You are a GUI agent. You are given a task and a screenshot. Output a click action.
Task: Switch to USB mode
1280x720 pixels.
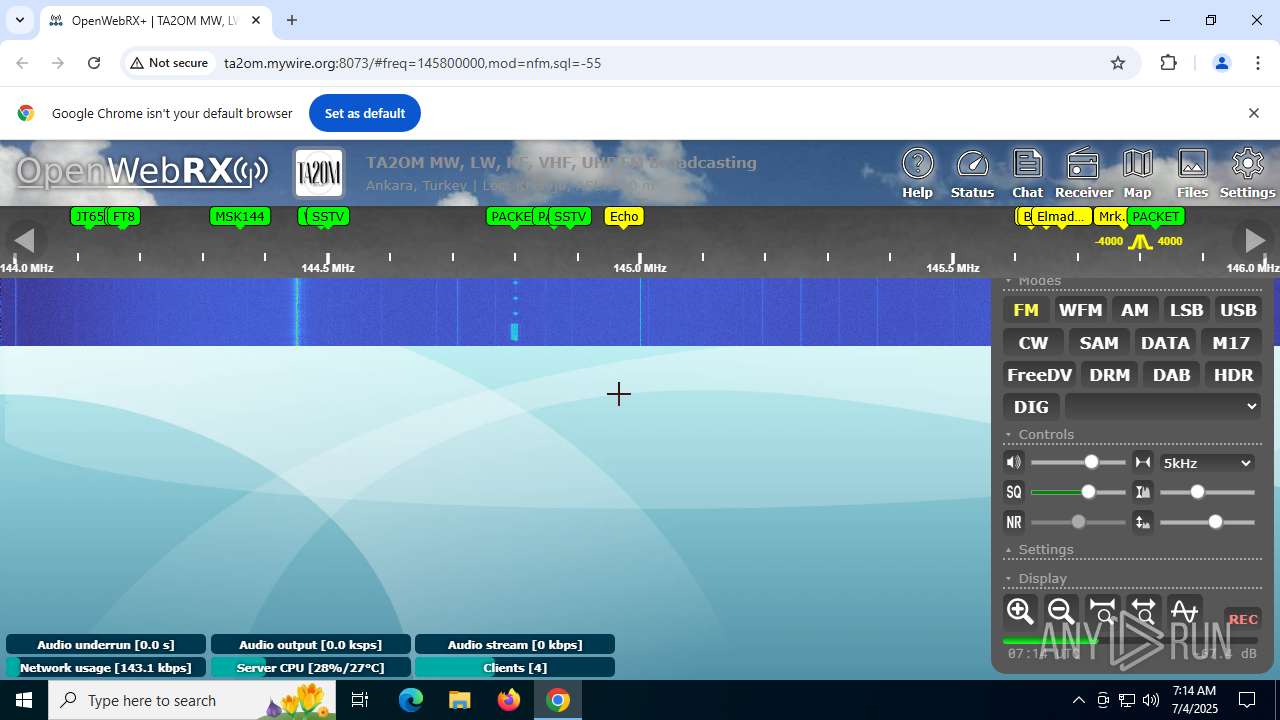click(x=1238, y=310)
